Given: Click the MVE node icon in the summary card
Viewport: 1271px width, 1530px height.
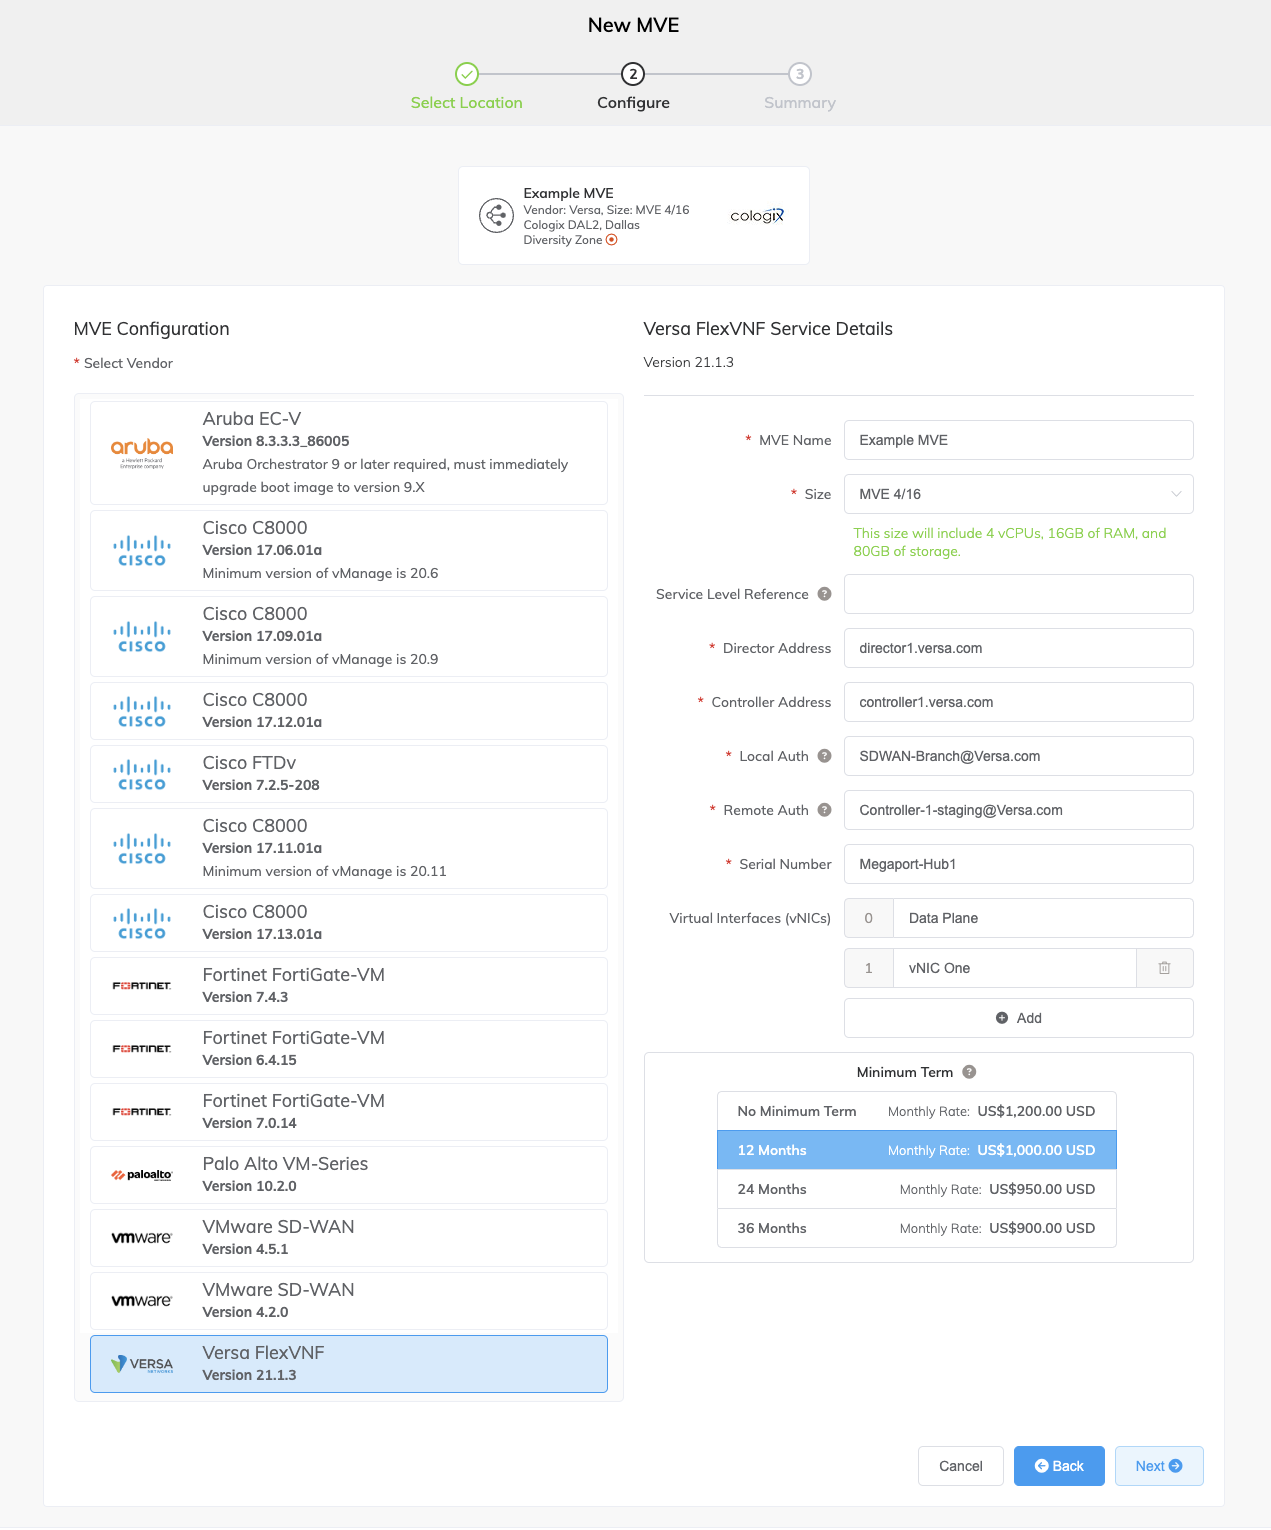Looking at the screenshot, I should (496, 215).
